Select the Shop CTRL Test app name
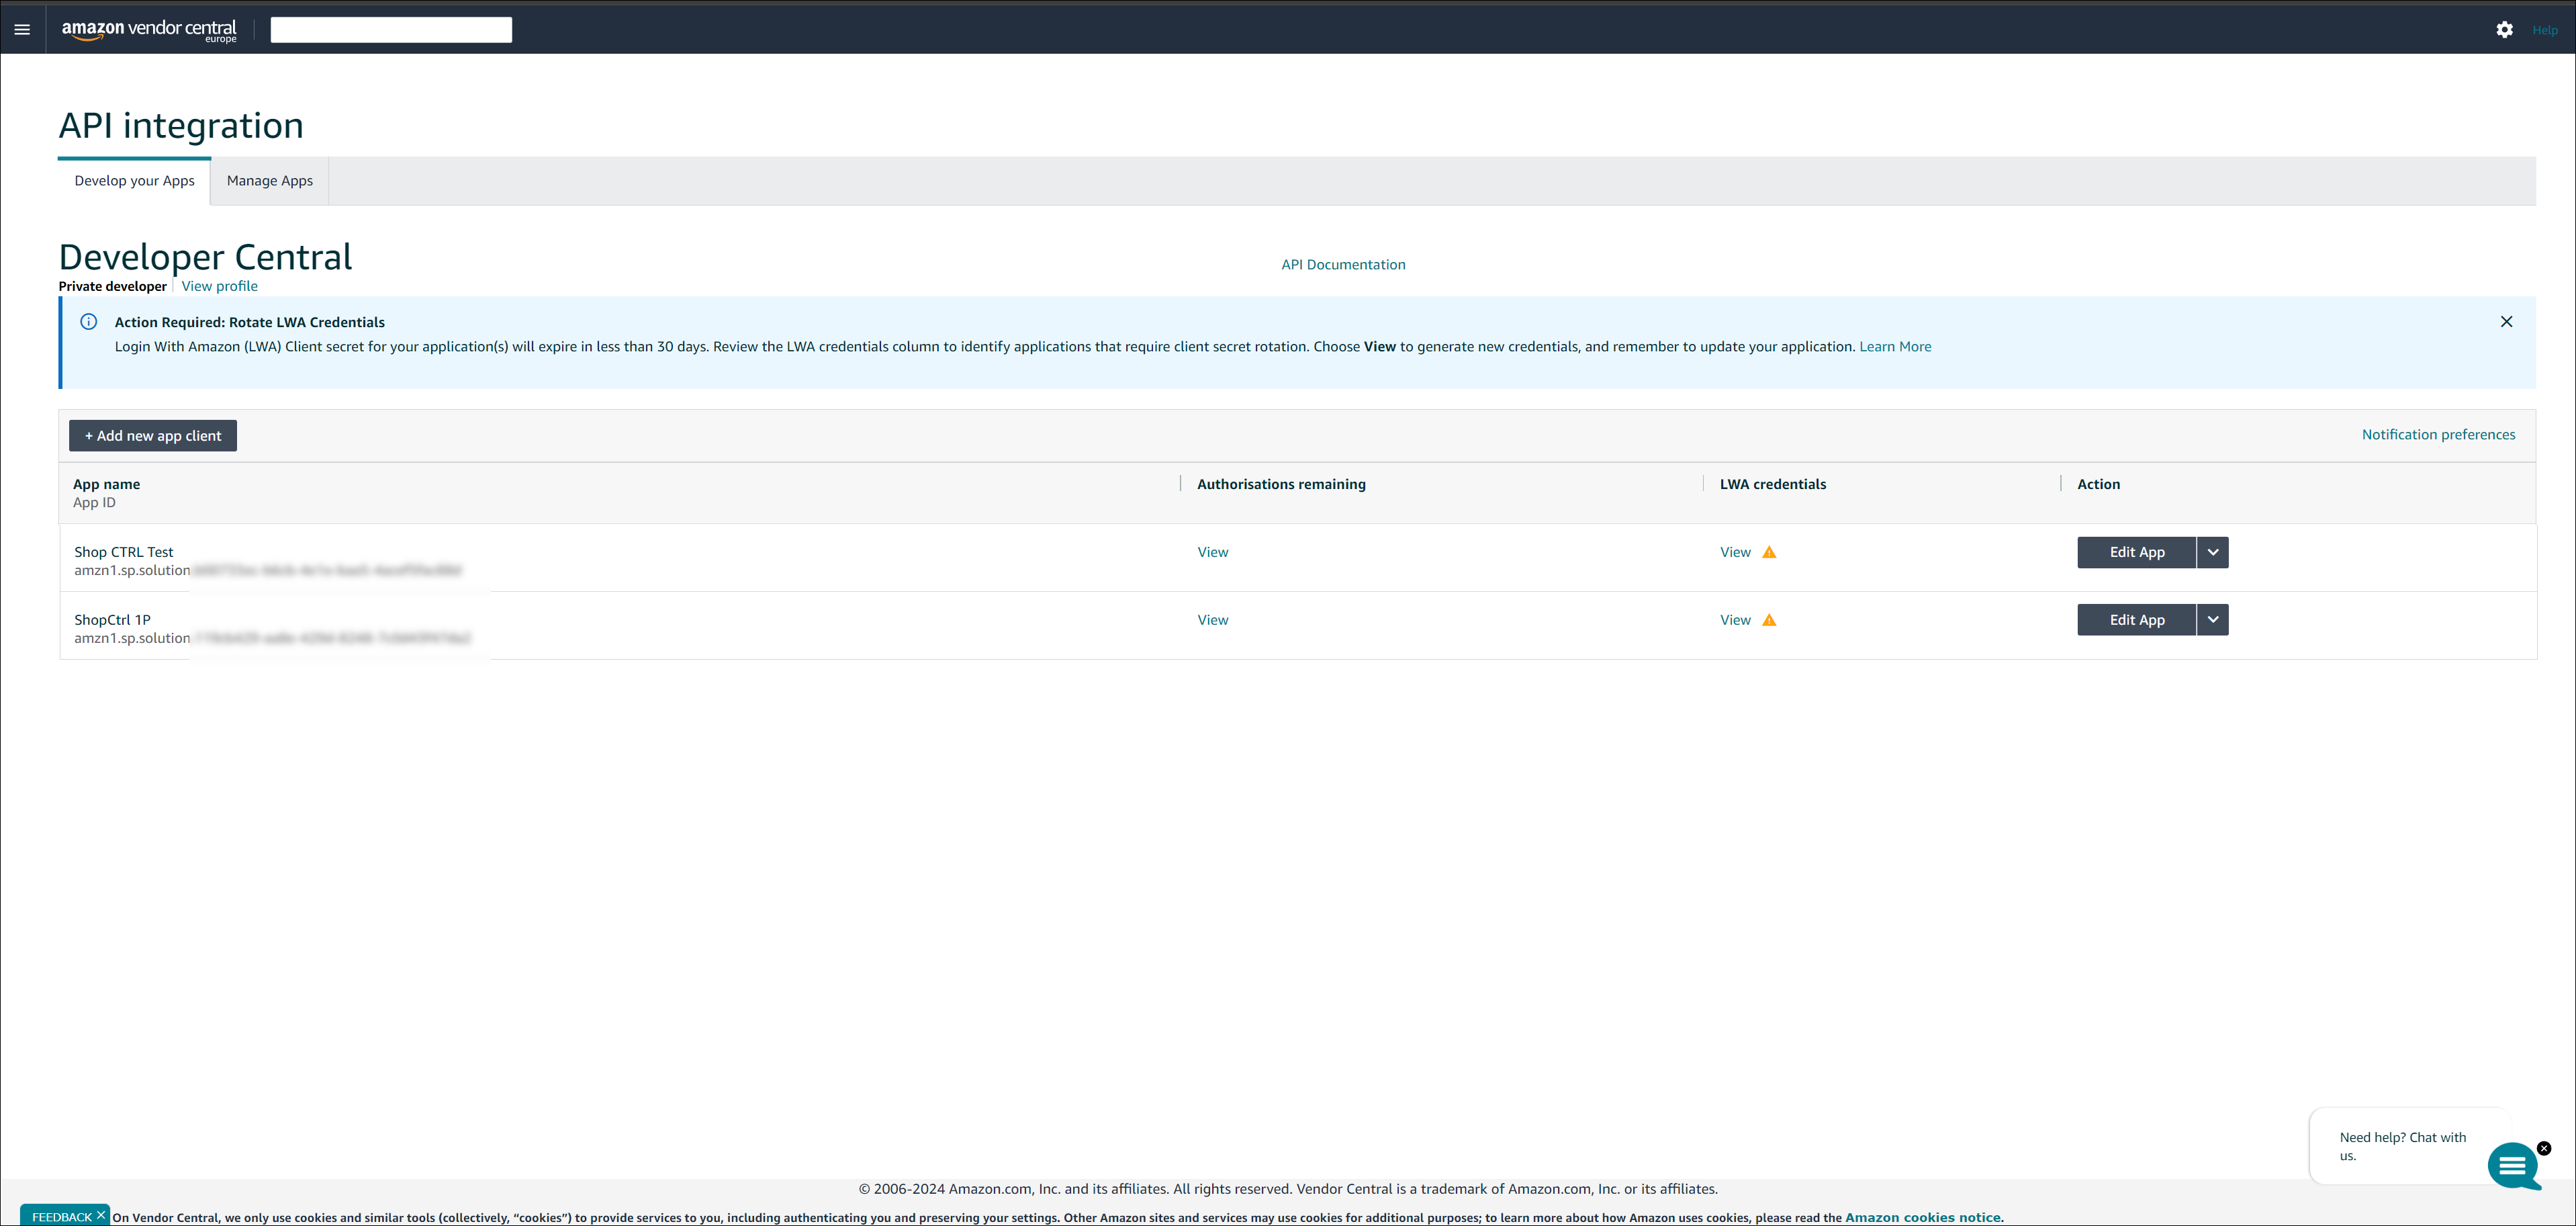This screenshot has height=1226, width=2576. pos(123,552)
